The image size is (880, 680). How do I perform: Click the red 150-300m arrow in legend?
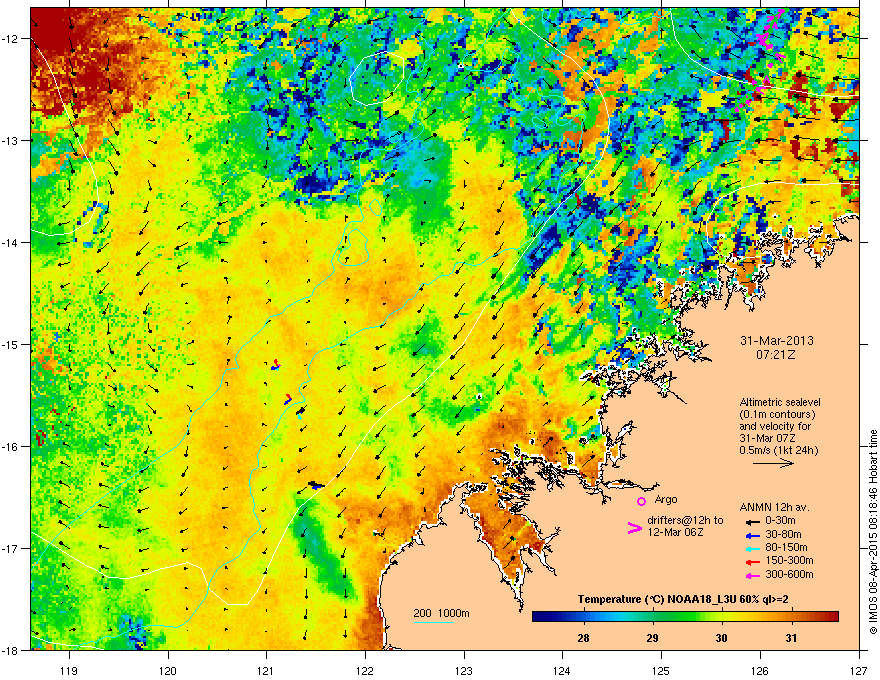coord(753,562)
